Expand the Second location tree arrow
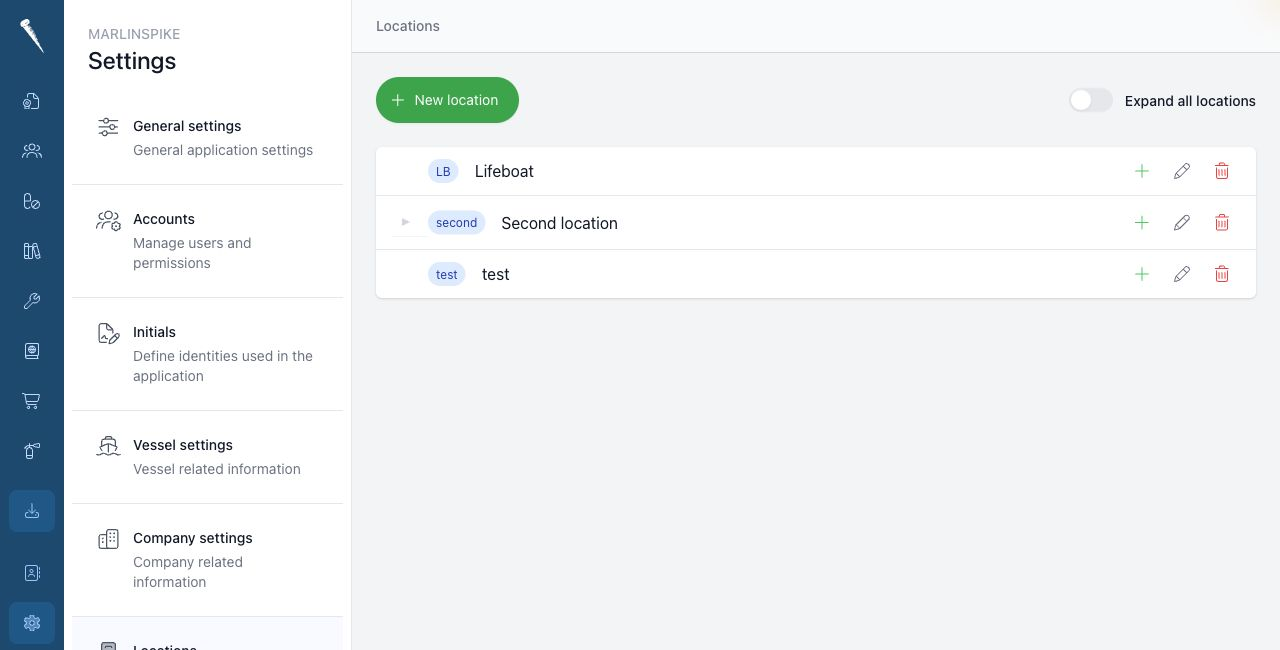 (x=405, y=222)
